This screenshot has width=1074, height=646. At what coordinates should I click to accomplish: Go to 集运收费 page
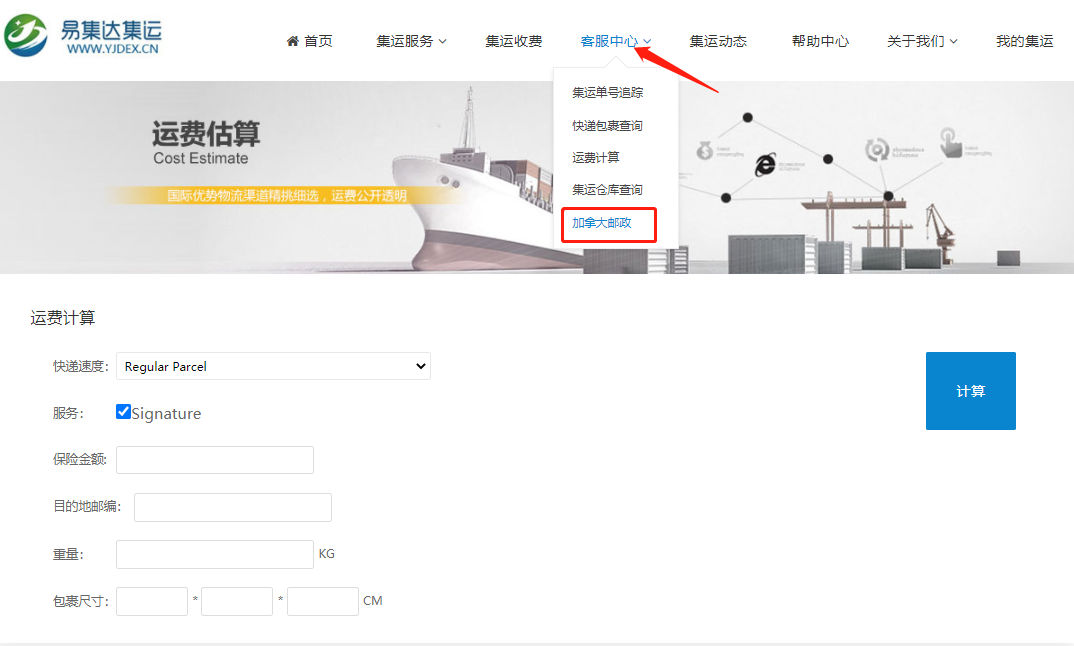click(514, 41)
